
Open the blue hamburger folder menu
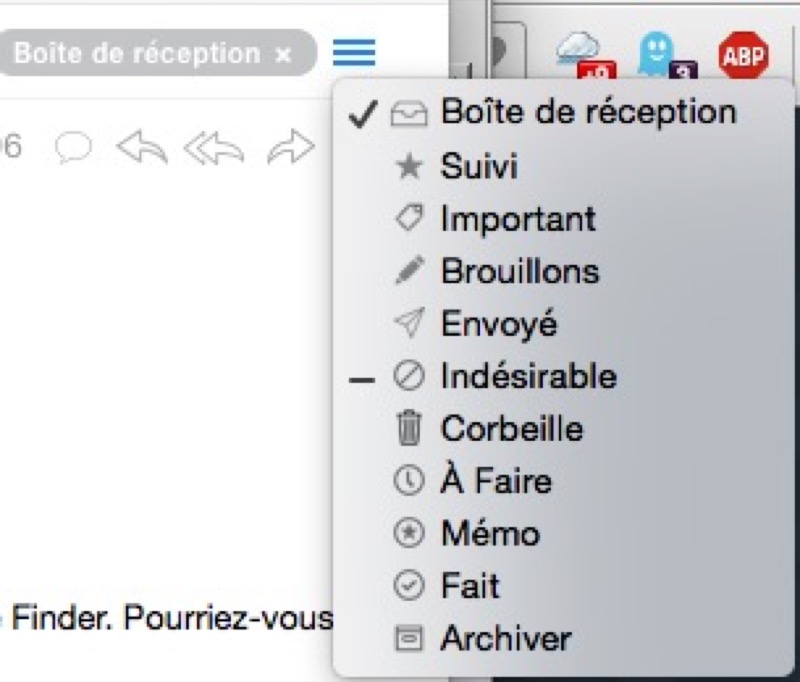click(x=354, y=51)
